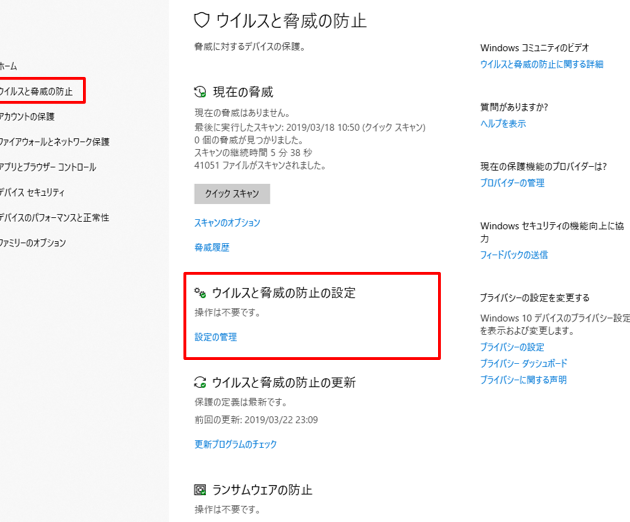Open ファミリーのオプション sidebar item
This screenshot has width=630, height=522.
[x=33, y=243]
